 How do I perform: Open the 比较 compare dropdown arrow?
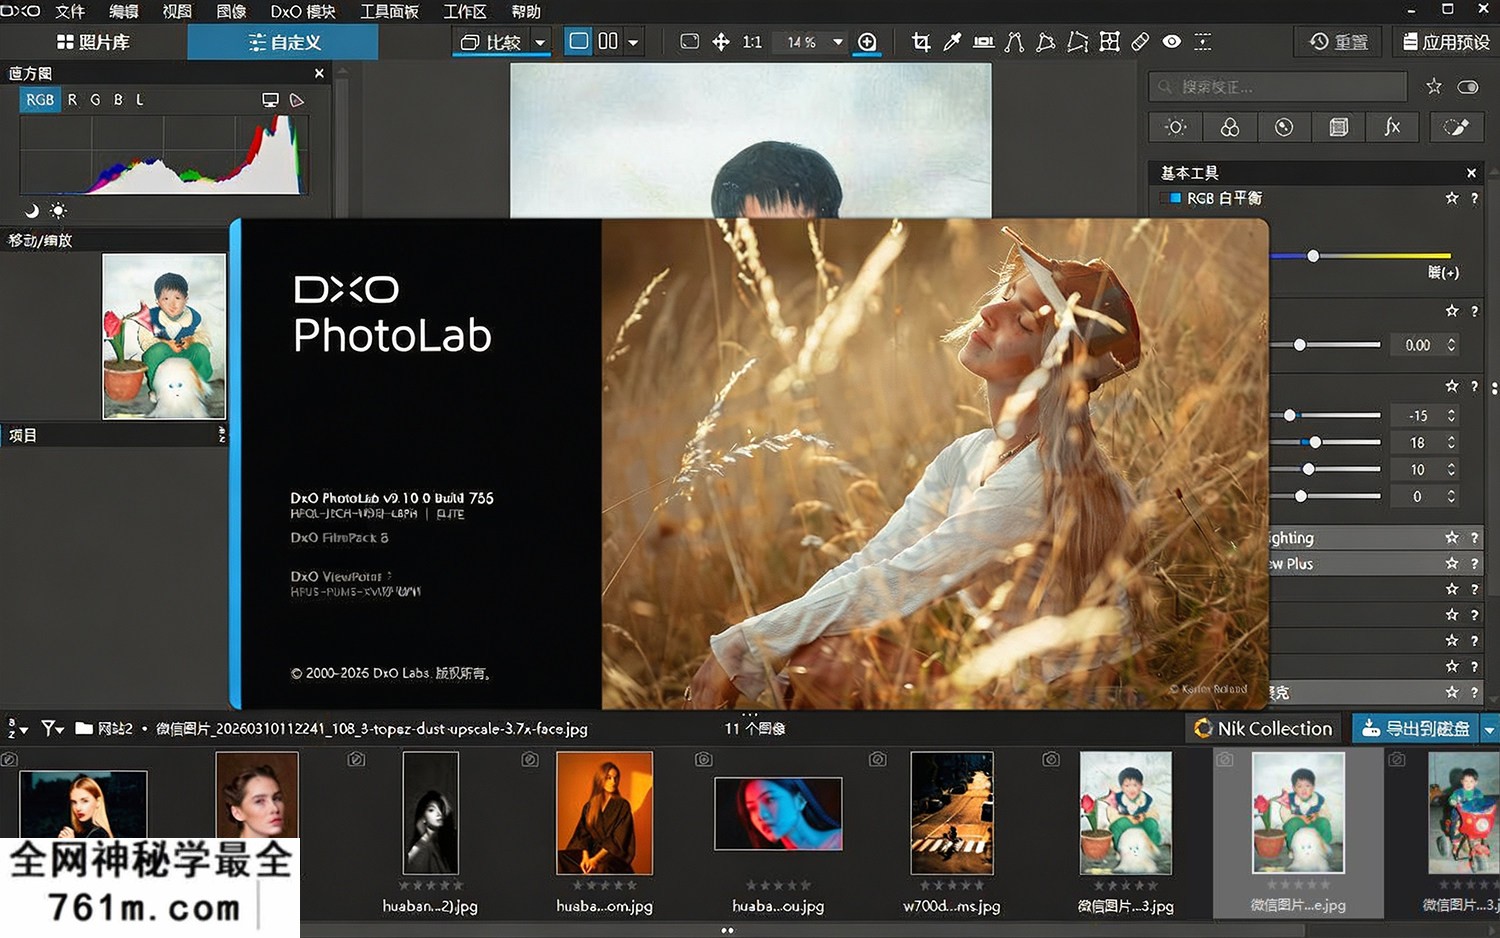tap(540, 42)
